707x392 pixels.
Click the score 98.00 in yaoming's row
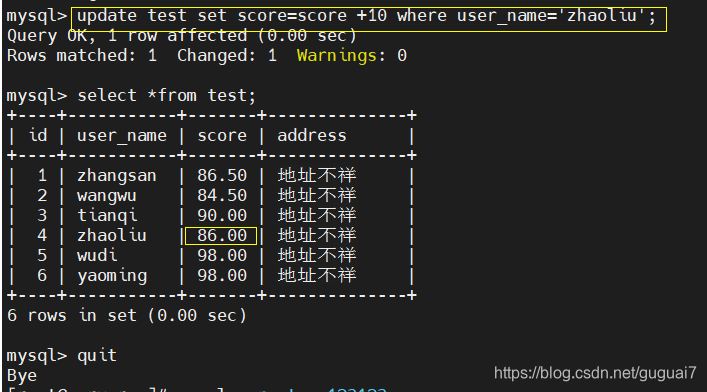click(x=222, y=275)
